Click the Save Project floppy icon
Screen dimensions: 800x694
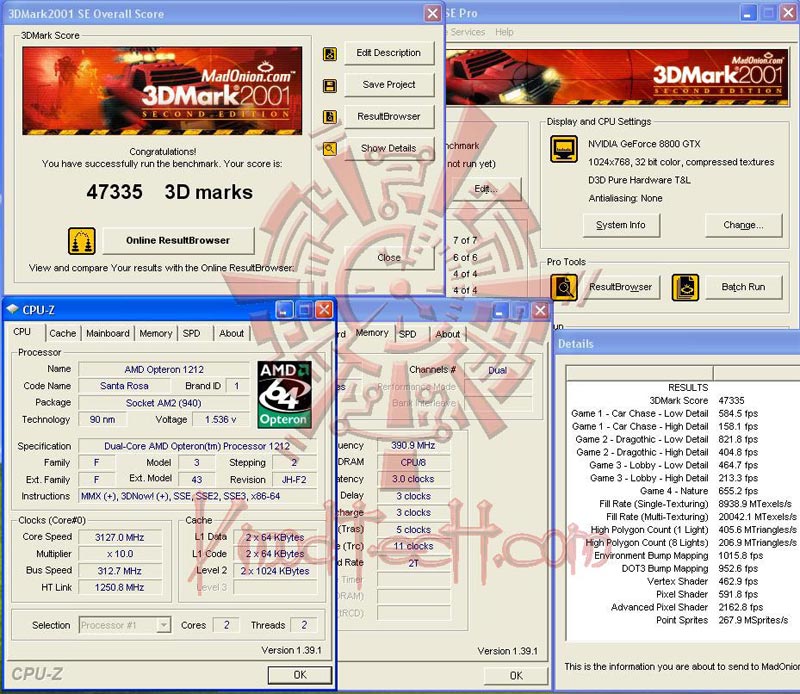pyautogui.click(x=330, y=86)
